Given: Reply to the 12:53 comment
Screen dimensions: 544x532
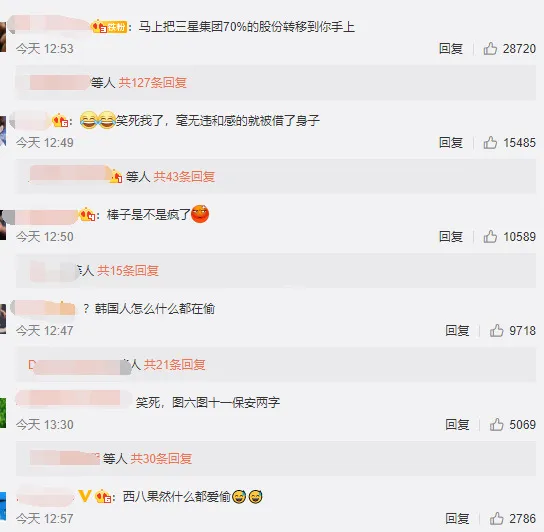Looking at the screenshot, I should click(451, 49).
